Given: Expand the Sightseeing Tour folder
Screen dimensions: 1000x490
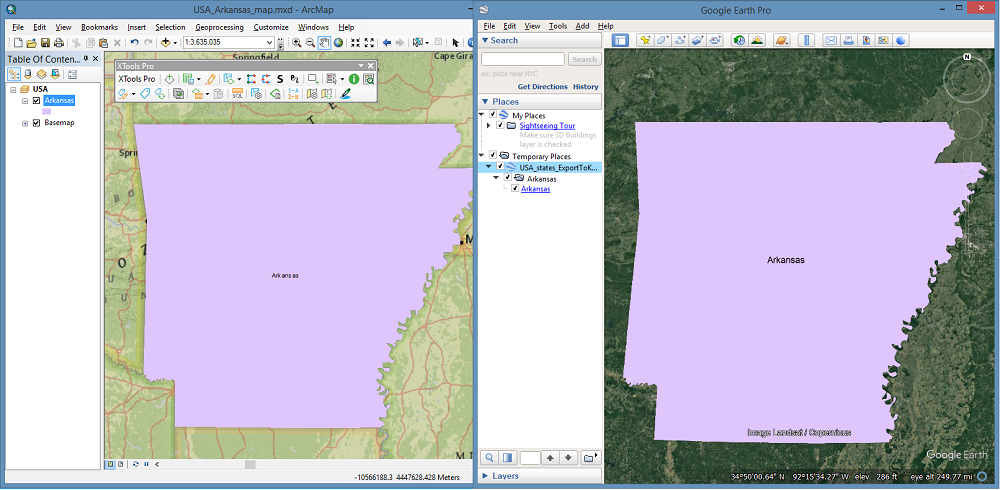Looking at the screenshot, I should pos(489,126).
